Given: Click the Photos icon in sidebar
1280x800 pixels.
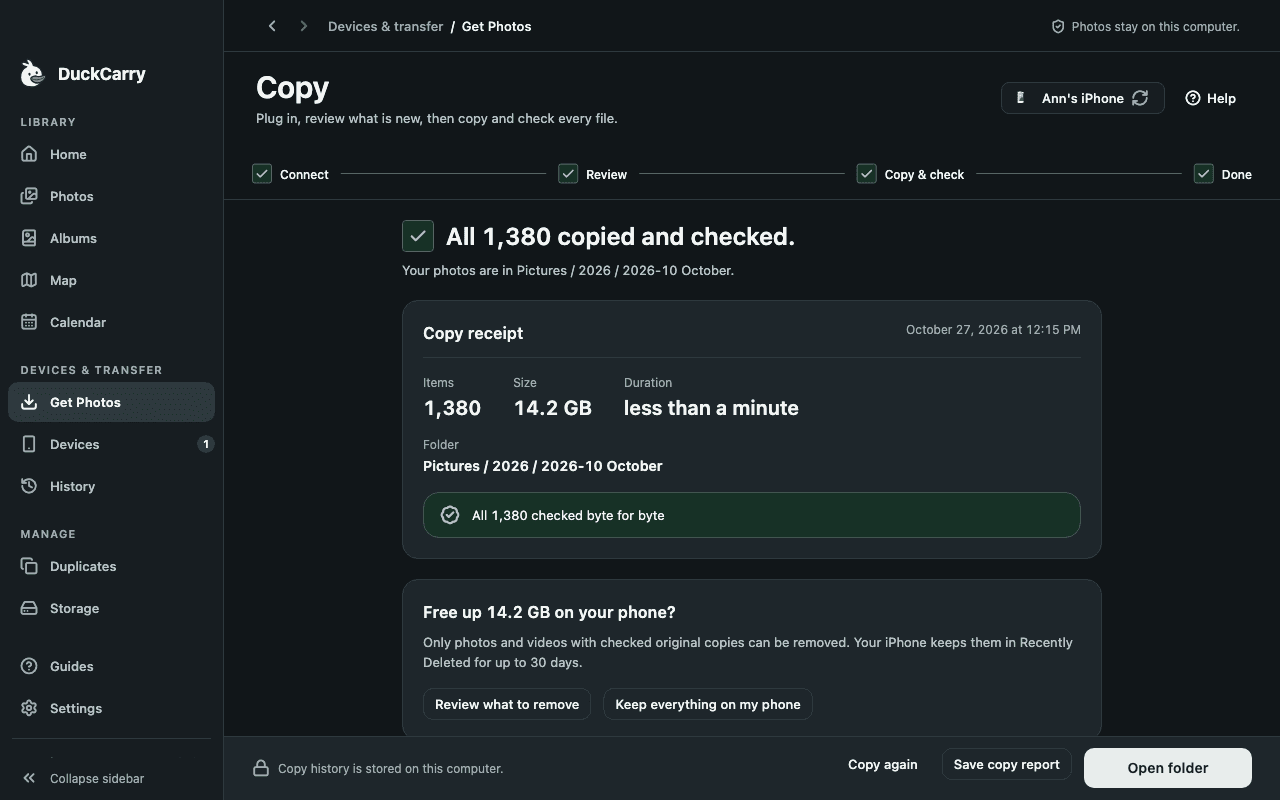Looking at the screenshot, I should point(29,196).
